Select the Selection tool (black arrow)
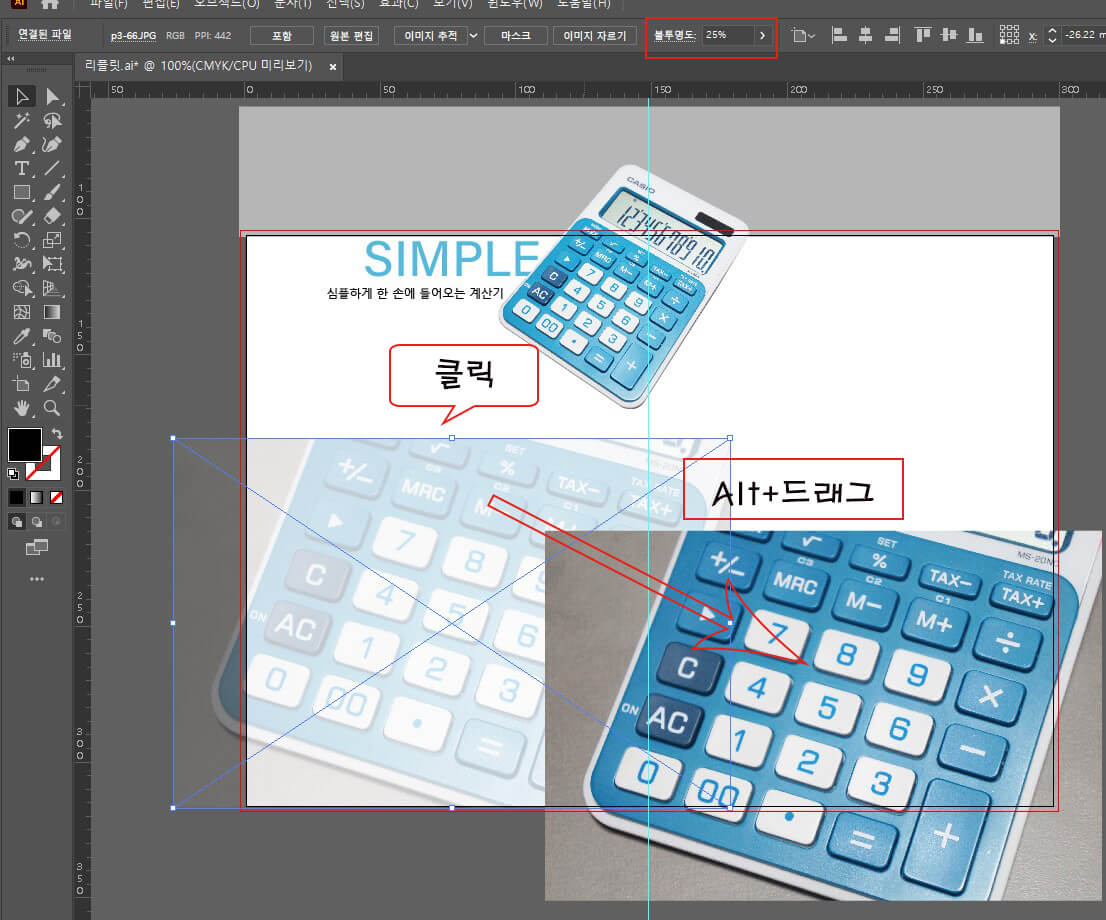The height and width of the screenshot is (920, 1106). (x=22, y=96)
